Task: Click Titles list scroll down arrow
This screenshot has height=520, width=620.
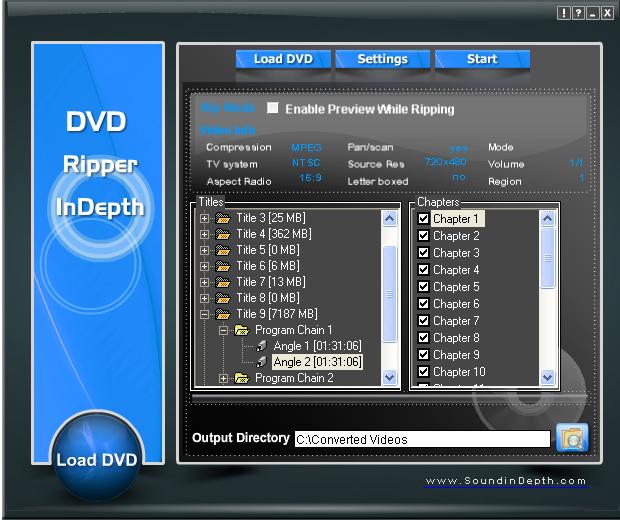Action: [389, 378]
